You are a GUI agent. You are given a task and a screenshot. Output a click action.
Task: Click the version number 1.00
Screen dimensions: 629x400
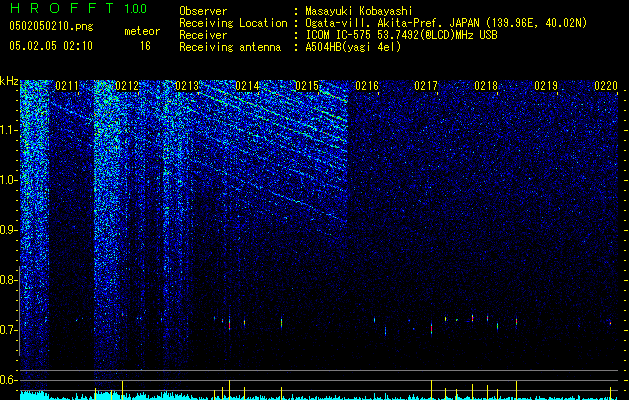[136, 9]
